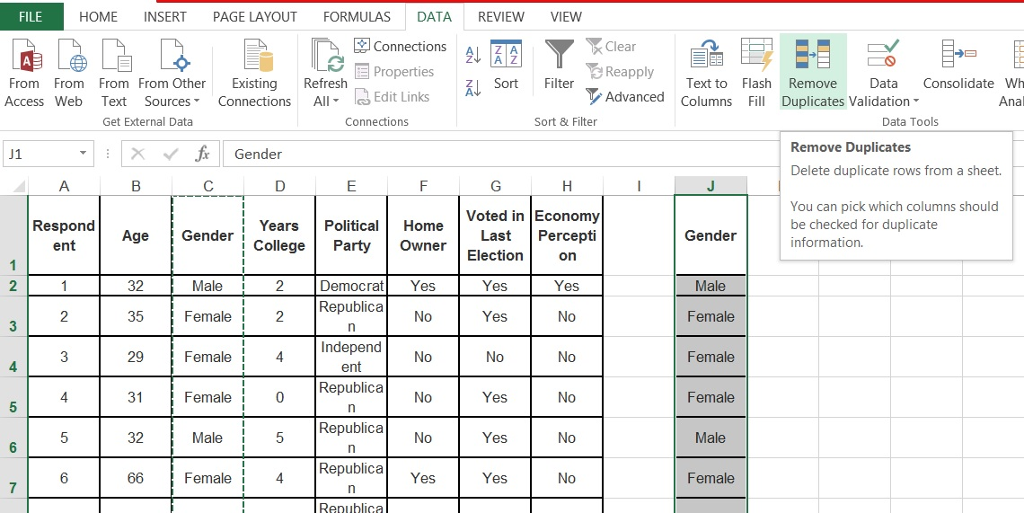
Task: Click cell J1 with Gender heading
Action: click(711, 236)
